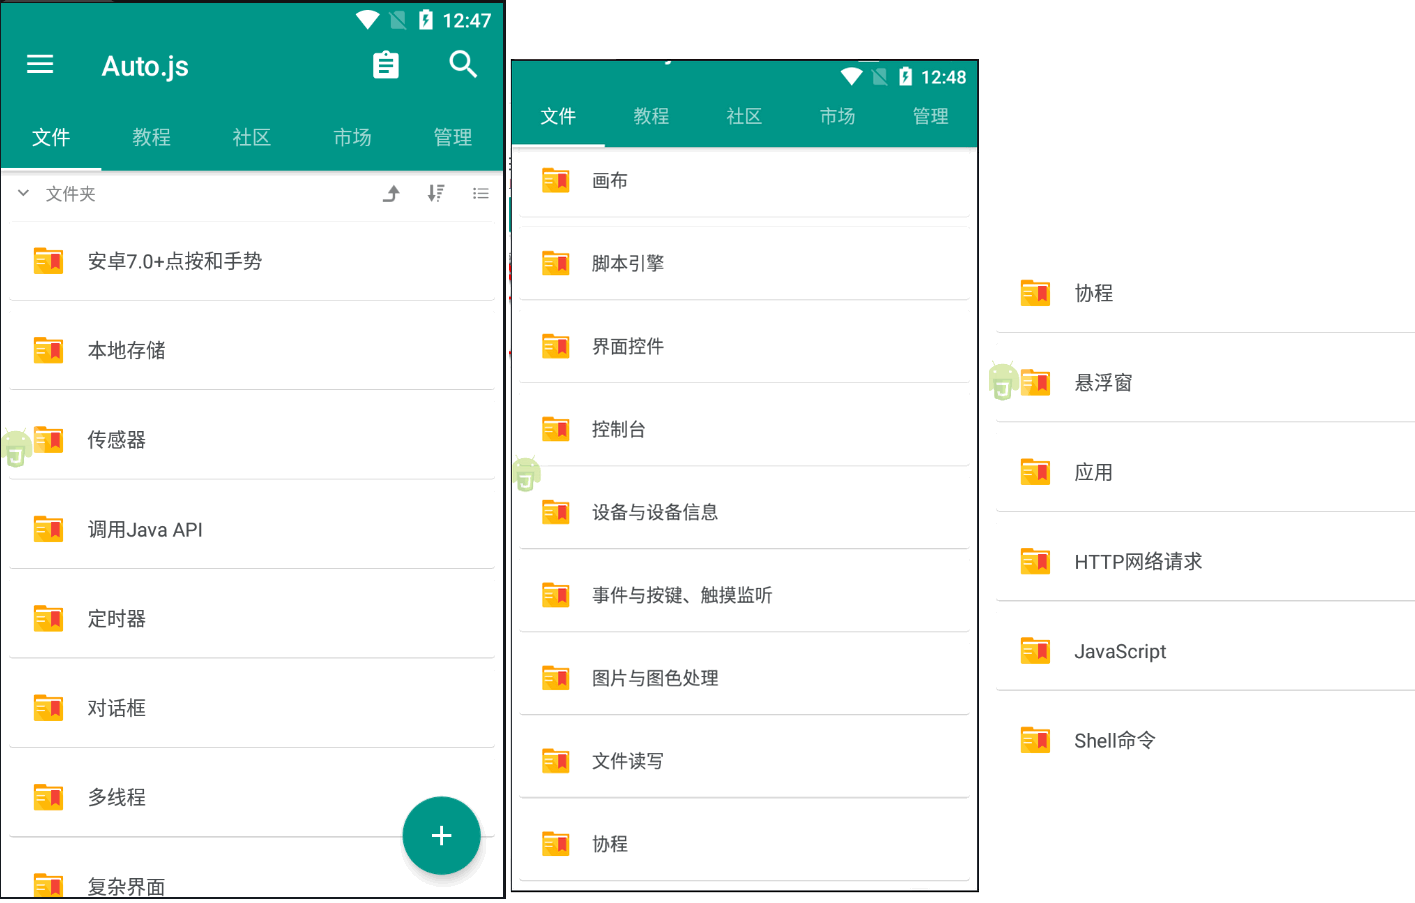Open 画布 folder icon
1415x903 pixels.
(x=556, y=180)
